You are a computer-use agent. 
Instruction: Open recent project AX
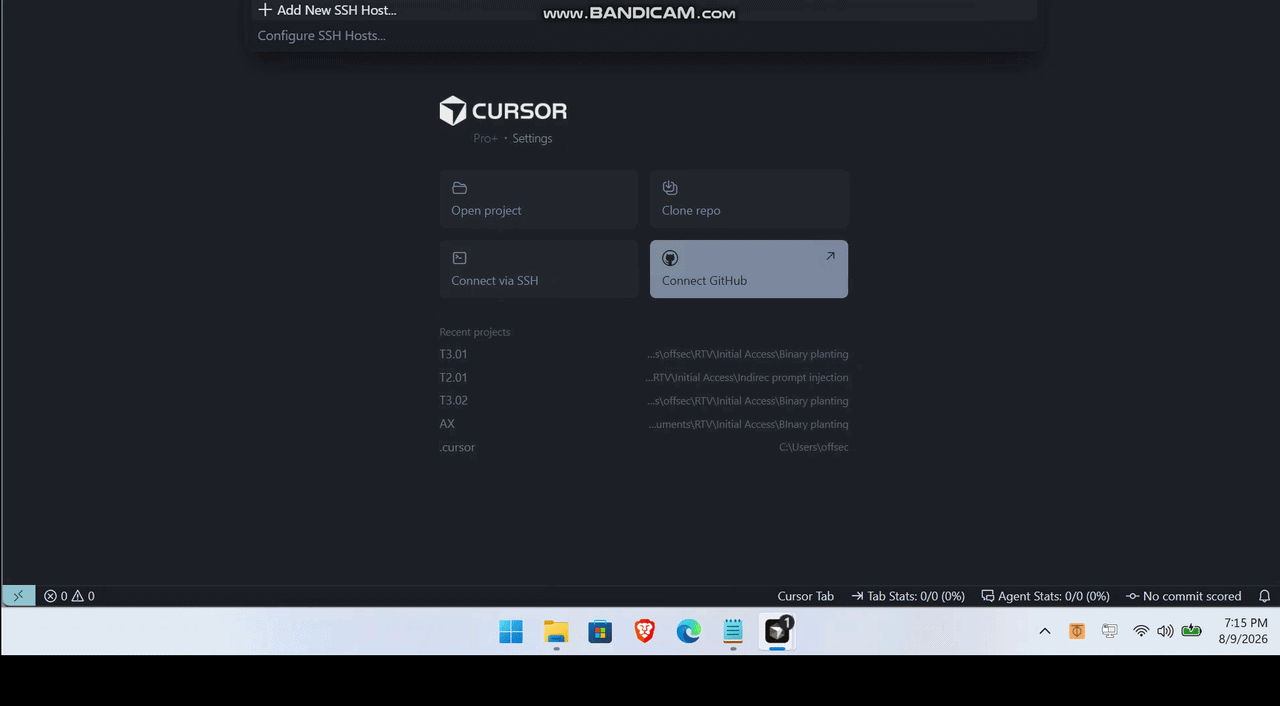[x=644, y=424]
